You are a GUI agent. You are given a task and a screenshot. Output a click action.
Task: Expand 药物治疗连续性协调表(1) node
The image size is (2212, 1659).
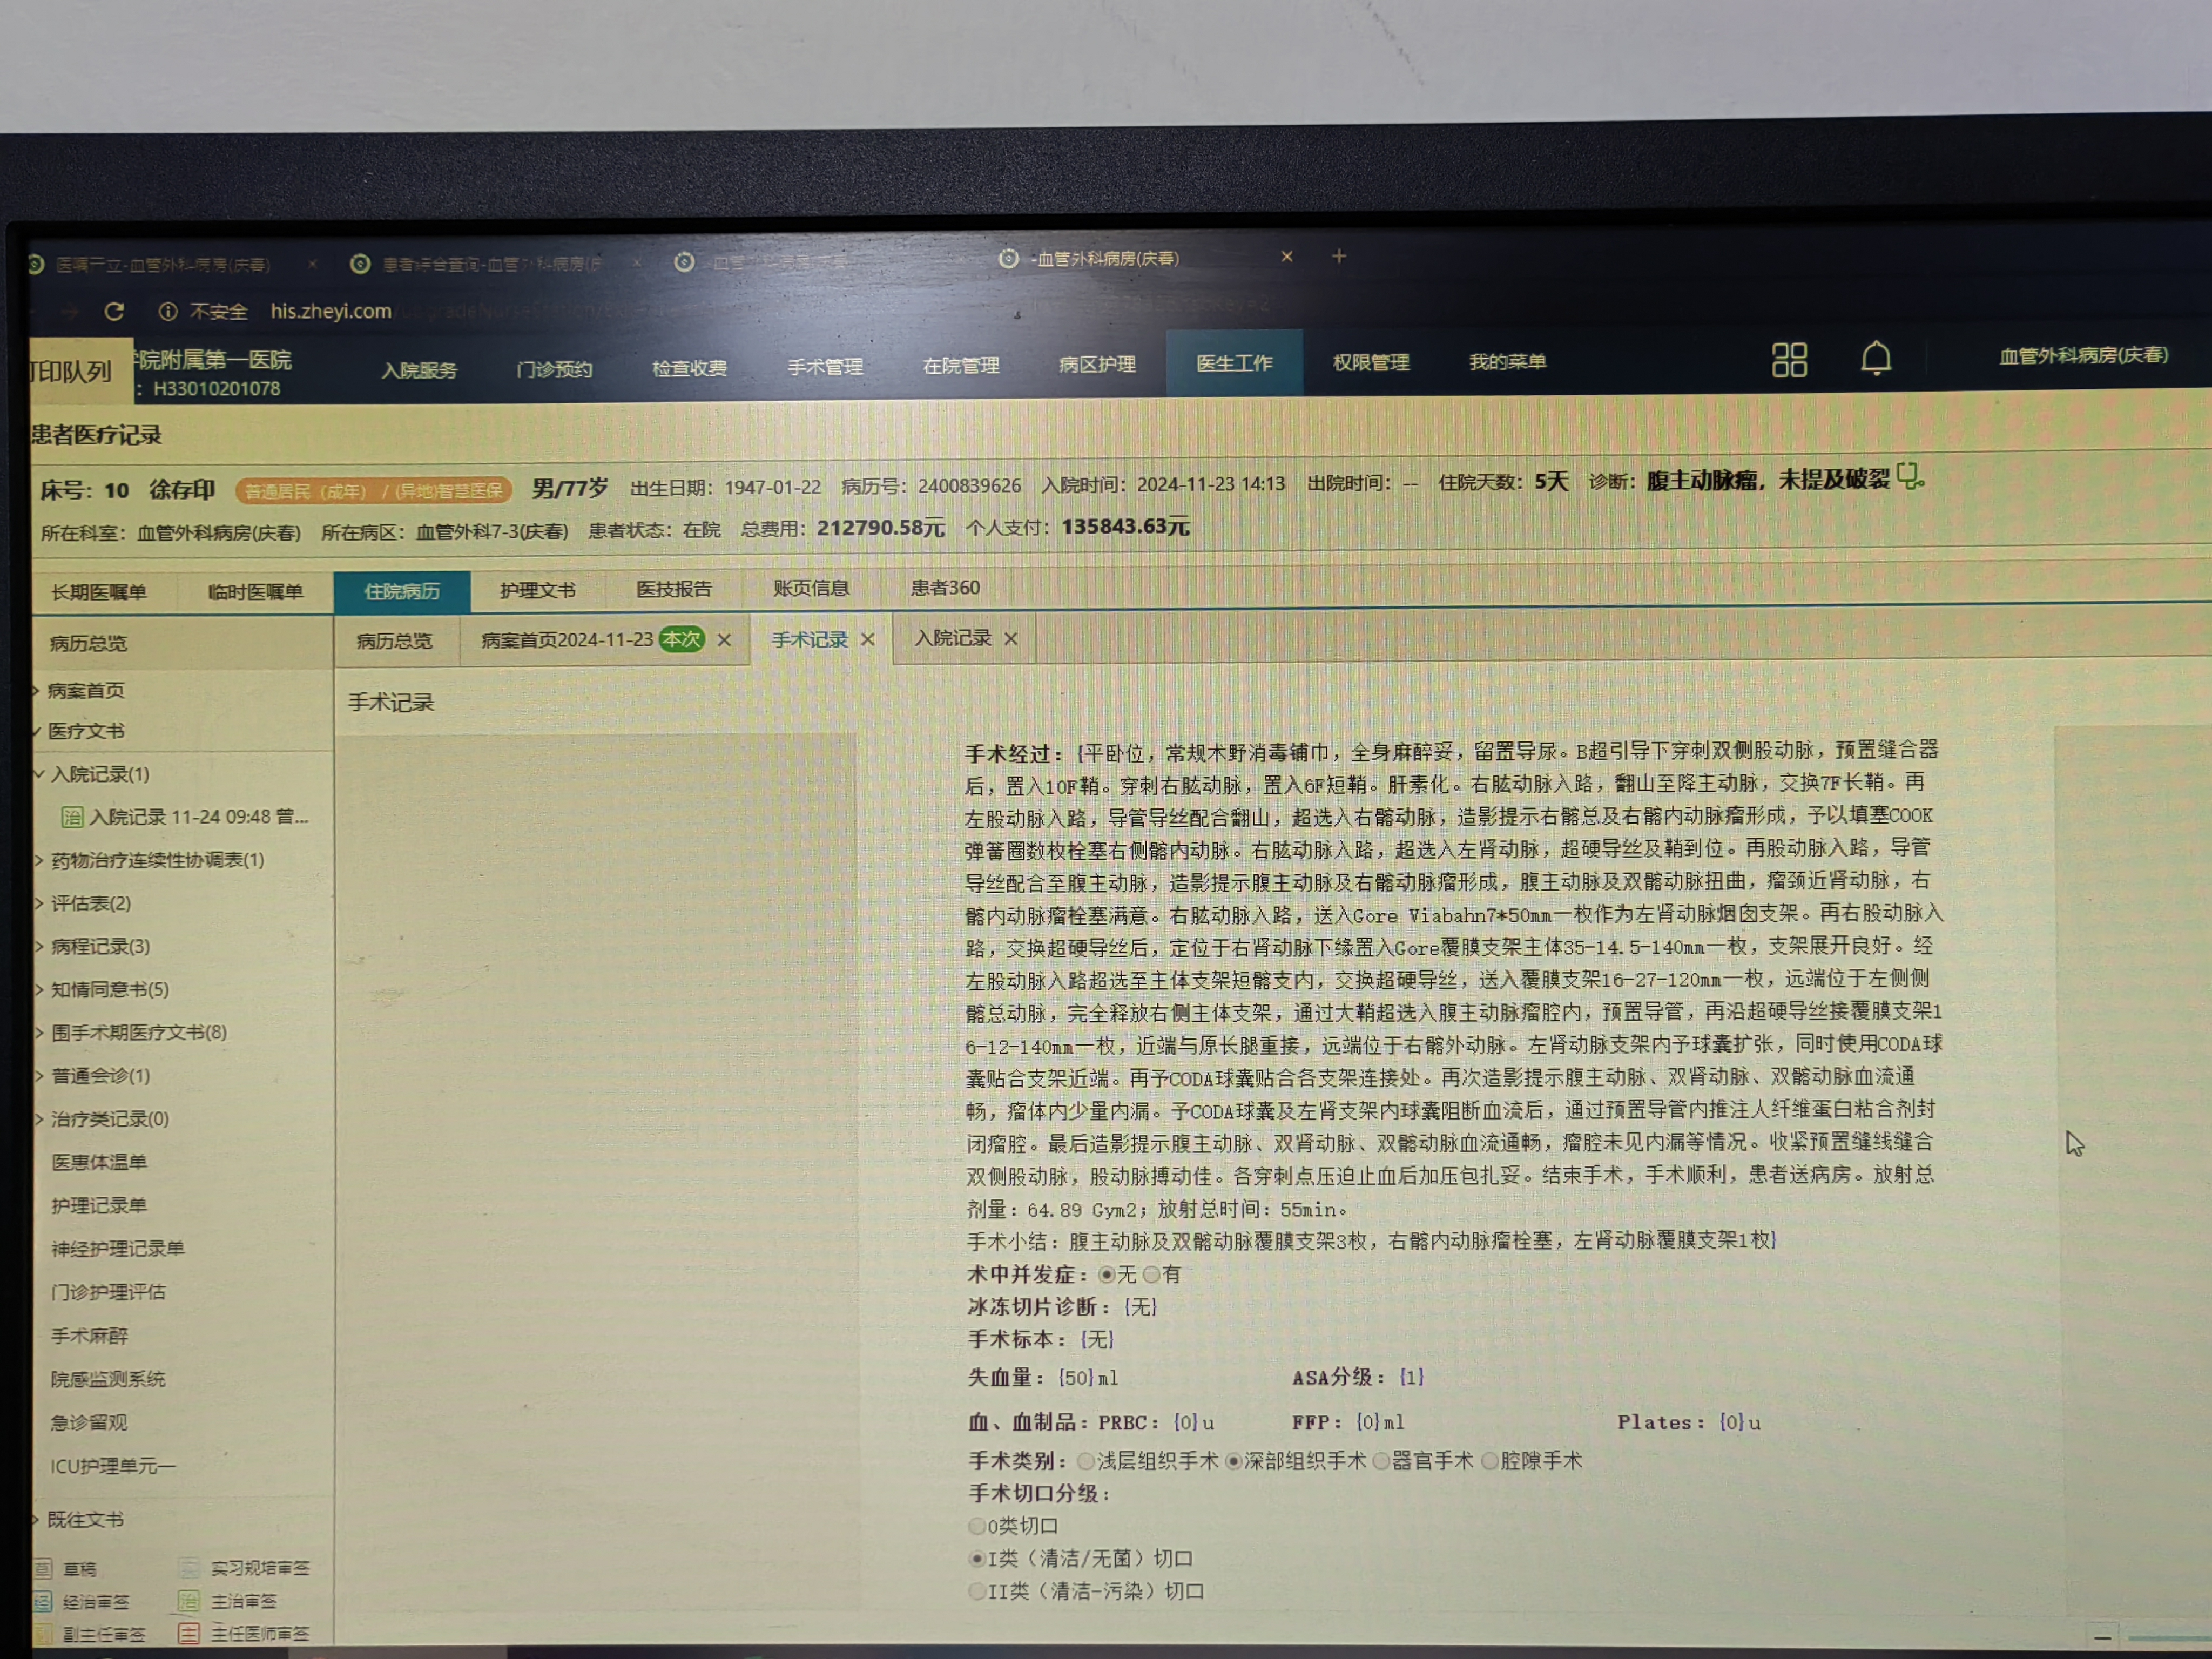40,860
